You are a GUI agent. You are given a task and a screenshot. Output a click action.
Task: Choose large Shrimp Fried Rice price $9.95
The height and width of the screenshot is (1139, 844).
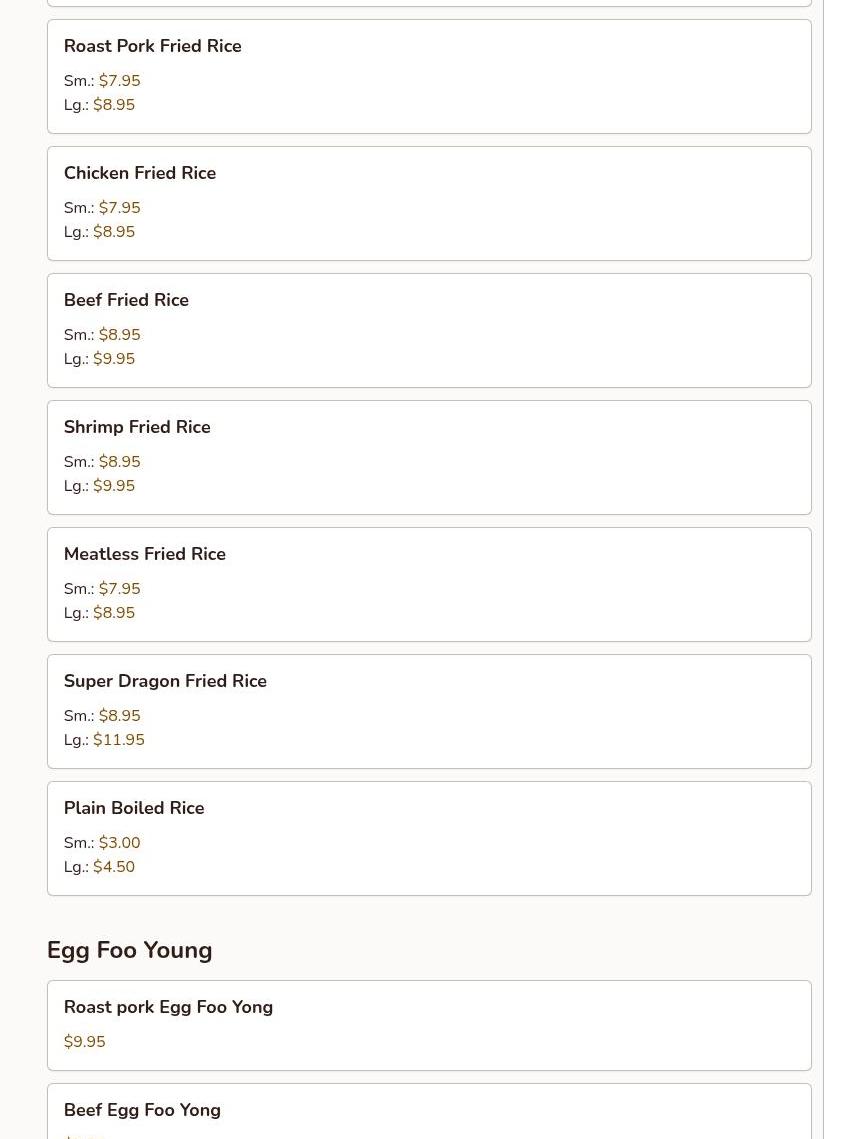pos(114,486)
